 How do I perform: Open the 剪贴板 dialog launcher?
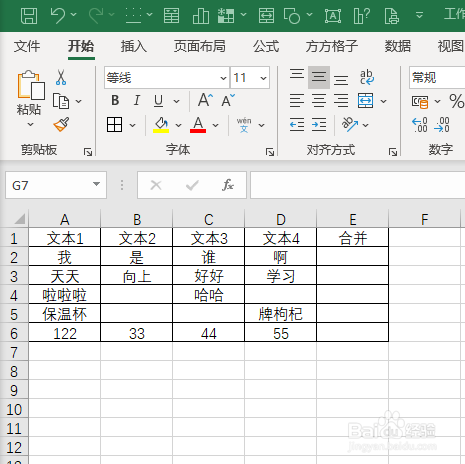click(x=88, y=152)
